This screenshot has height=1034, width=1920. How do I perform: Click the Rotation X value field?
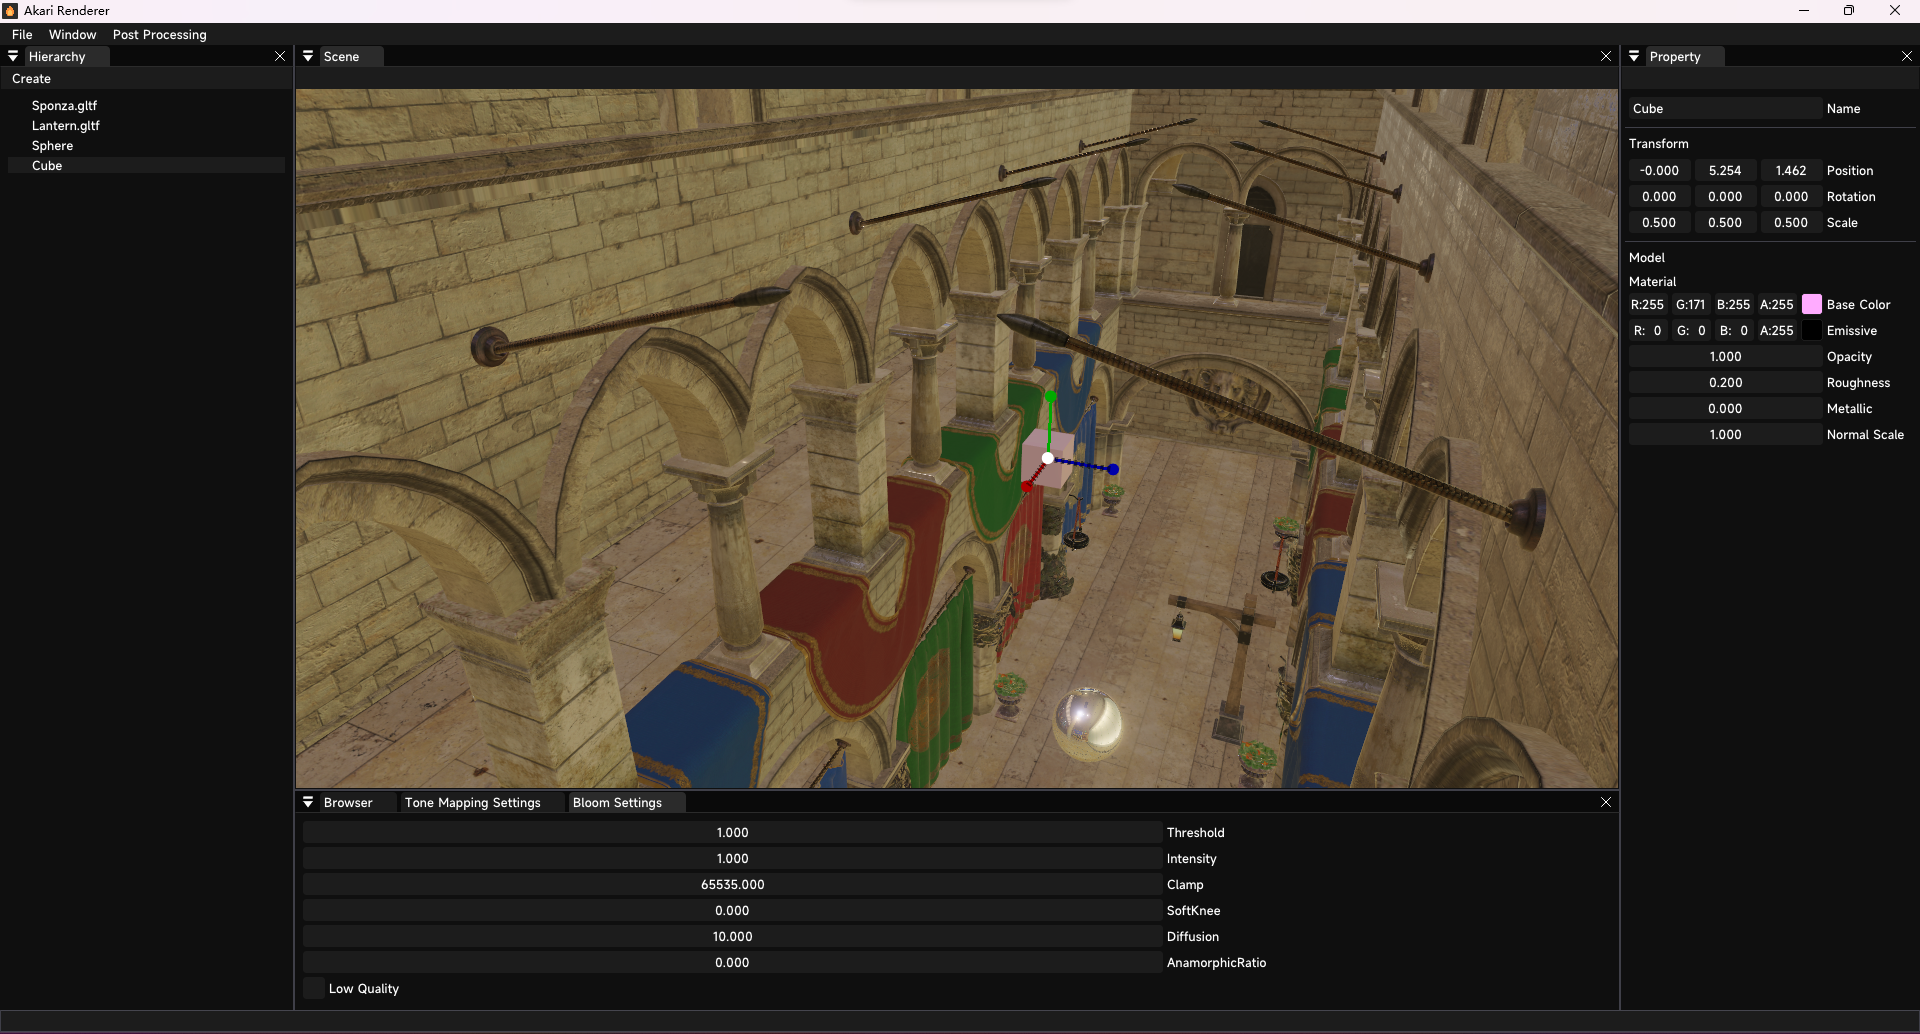click(x=1659, y=196)
